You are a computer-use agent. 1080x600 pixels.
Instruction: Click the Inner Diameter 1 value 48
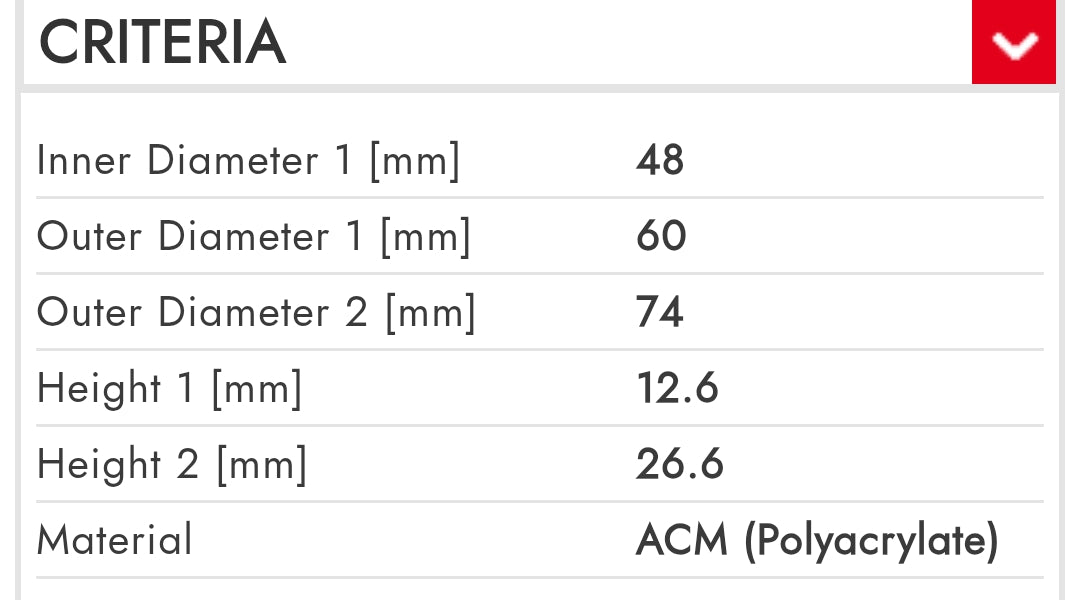point(660,161)
